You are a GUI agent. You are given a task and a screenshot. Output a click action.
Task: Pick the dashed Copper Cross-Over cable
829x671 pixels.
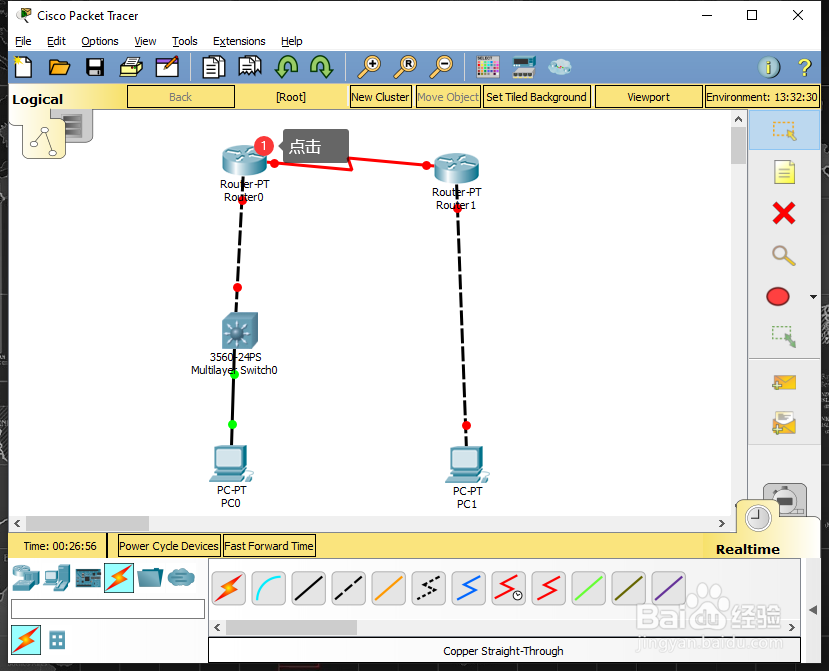pos(349,588)
